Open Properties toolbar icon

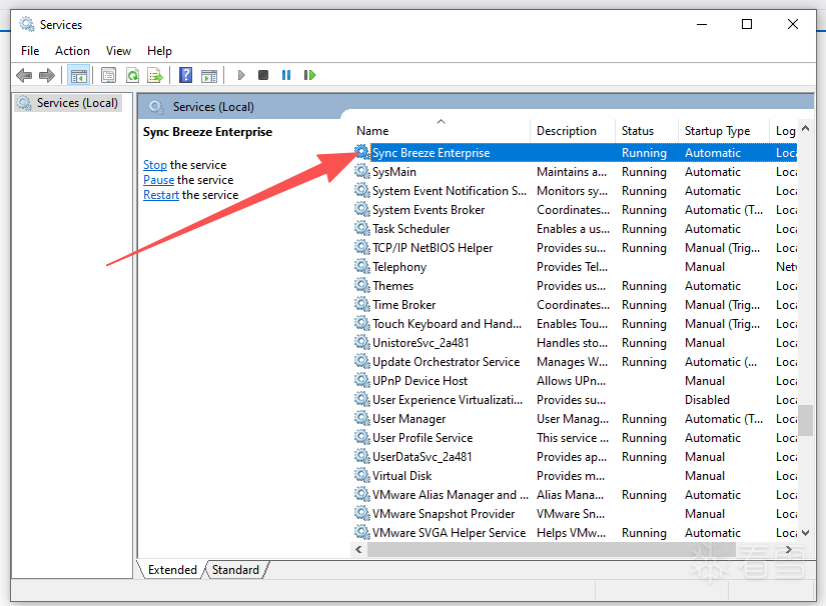tap(109, 75)
